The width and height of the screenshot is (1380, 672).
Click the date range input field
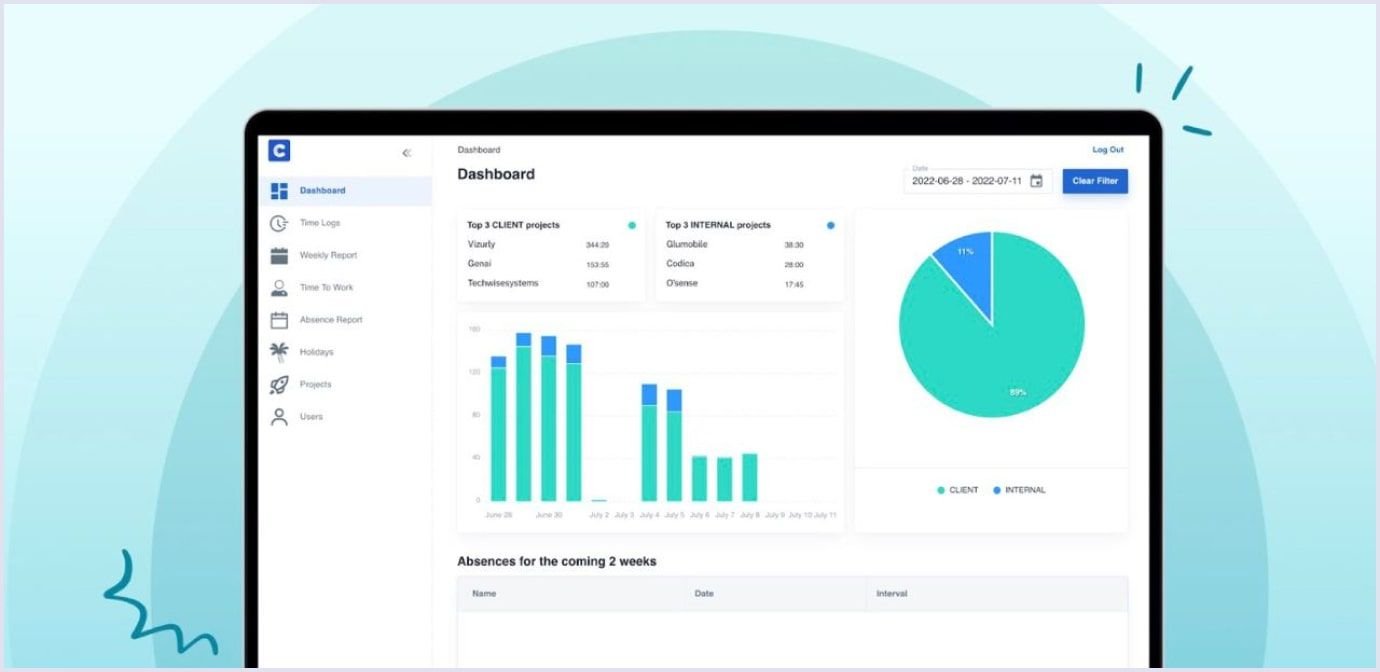click(978, 181)
